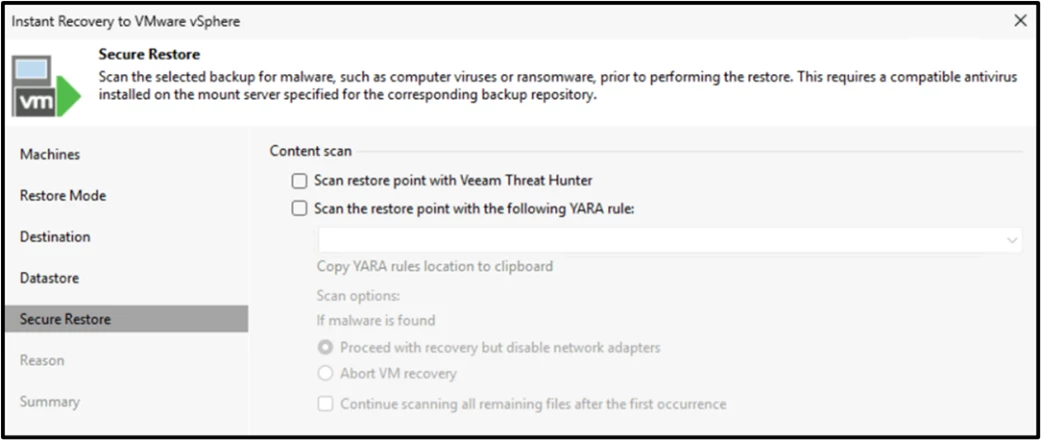
Task: Choose the Abort VM recovery radio option
Action: click(325, 374)
